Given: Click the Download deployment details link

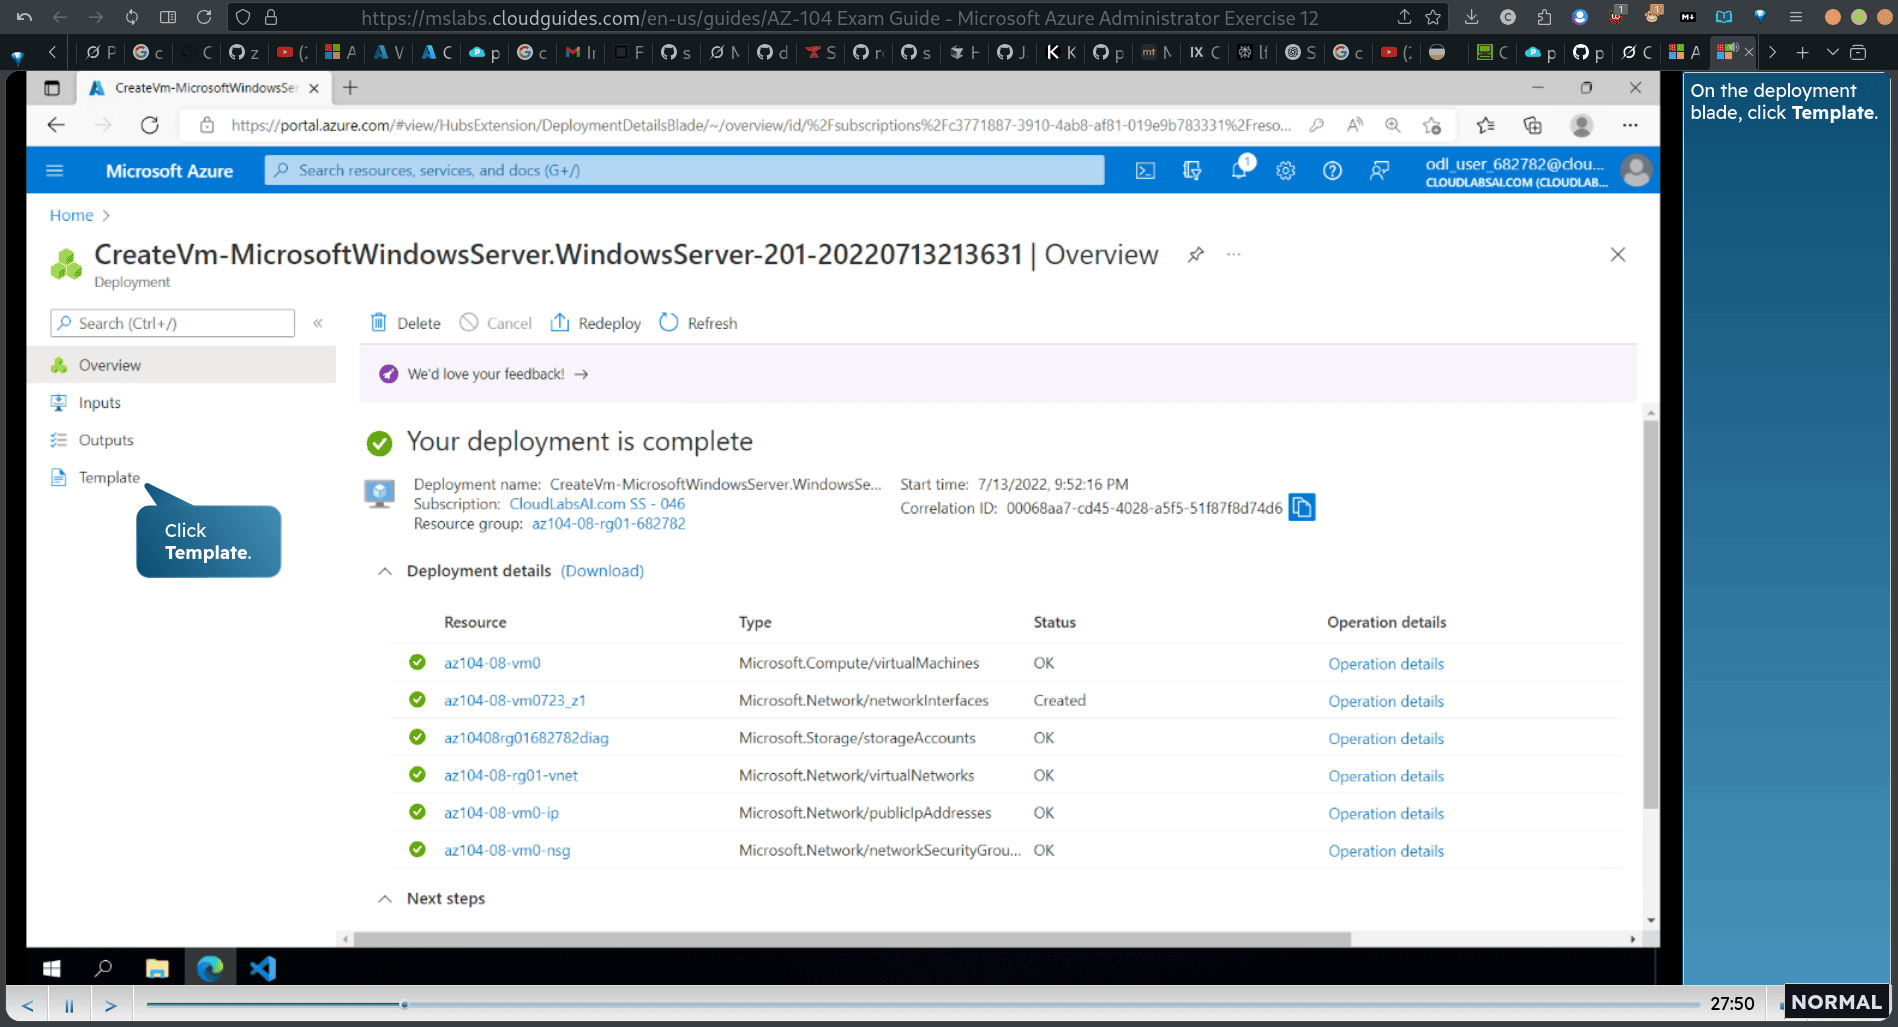Looking at the screenshot, I should tap(602, 571).
